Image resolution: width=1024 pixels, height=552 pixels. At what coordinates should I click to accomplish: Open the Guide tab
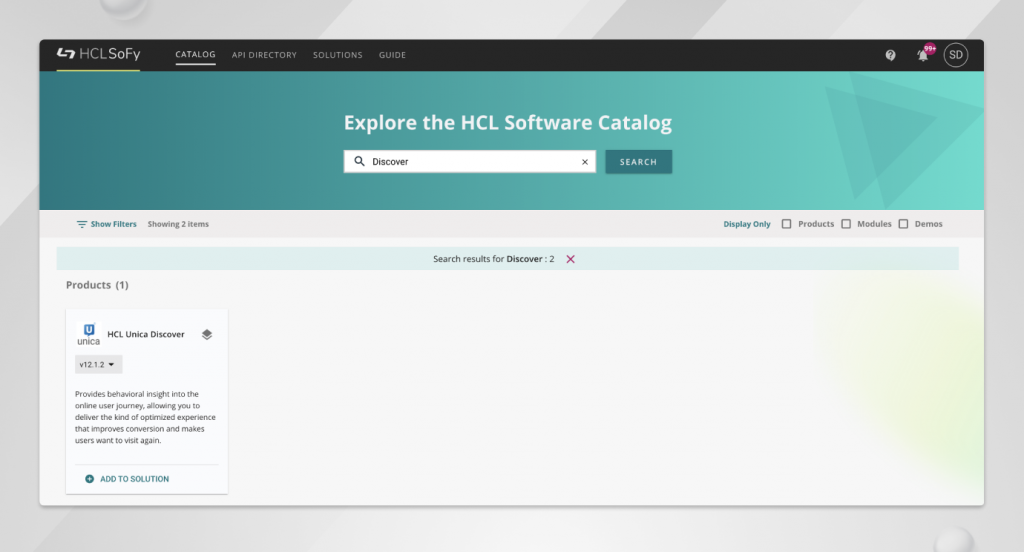(x=392, y=55)
